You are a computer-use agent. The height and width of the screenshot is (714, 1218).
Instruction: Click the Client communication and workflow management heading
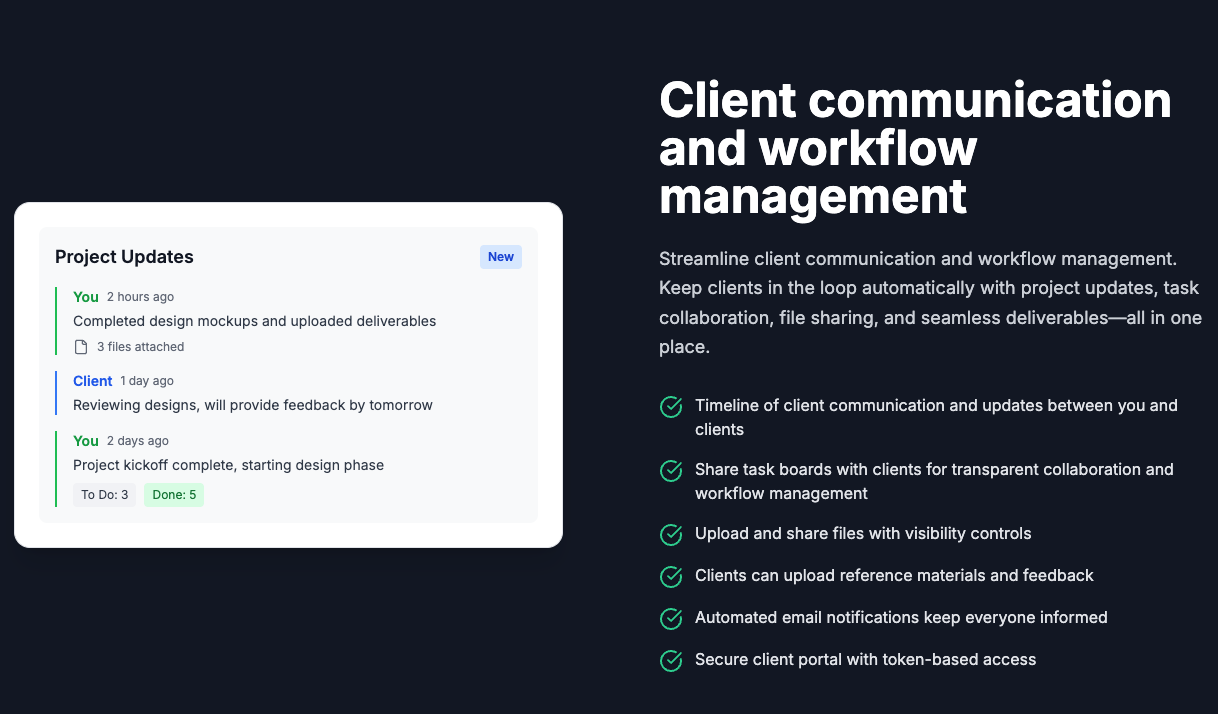[x=915, y=148]
